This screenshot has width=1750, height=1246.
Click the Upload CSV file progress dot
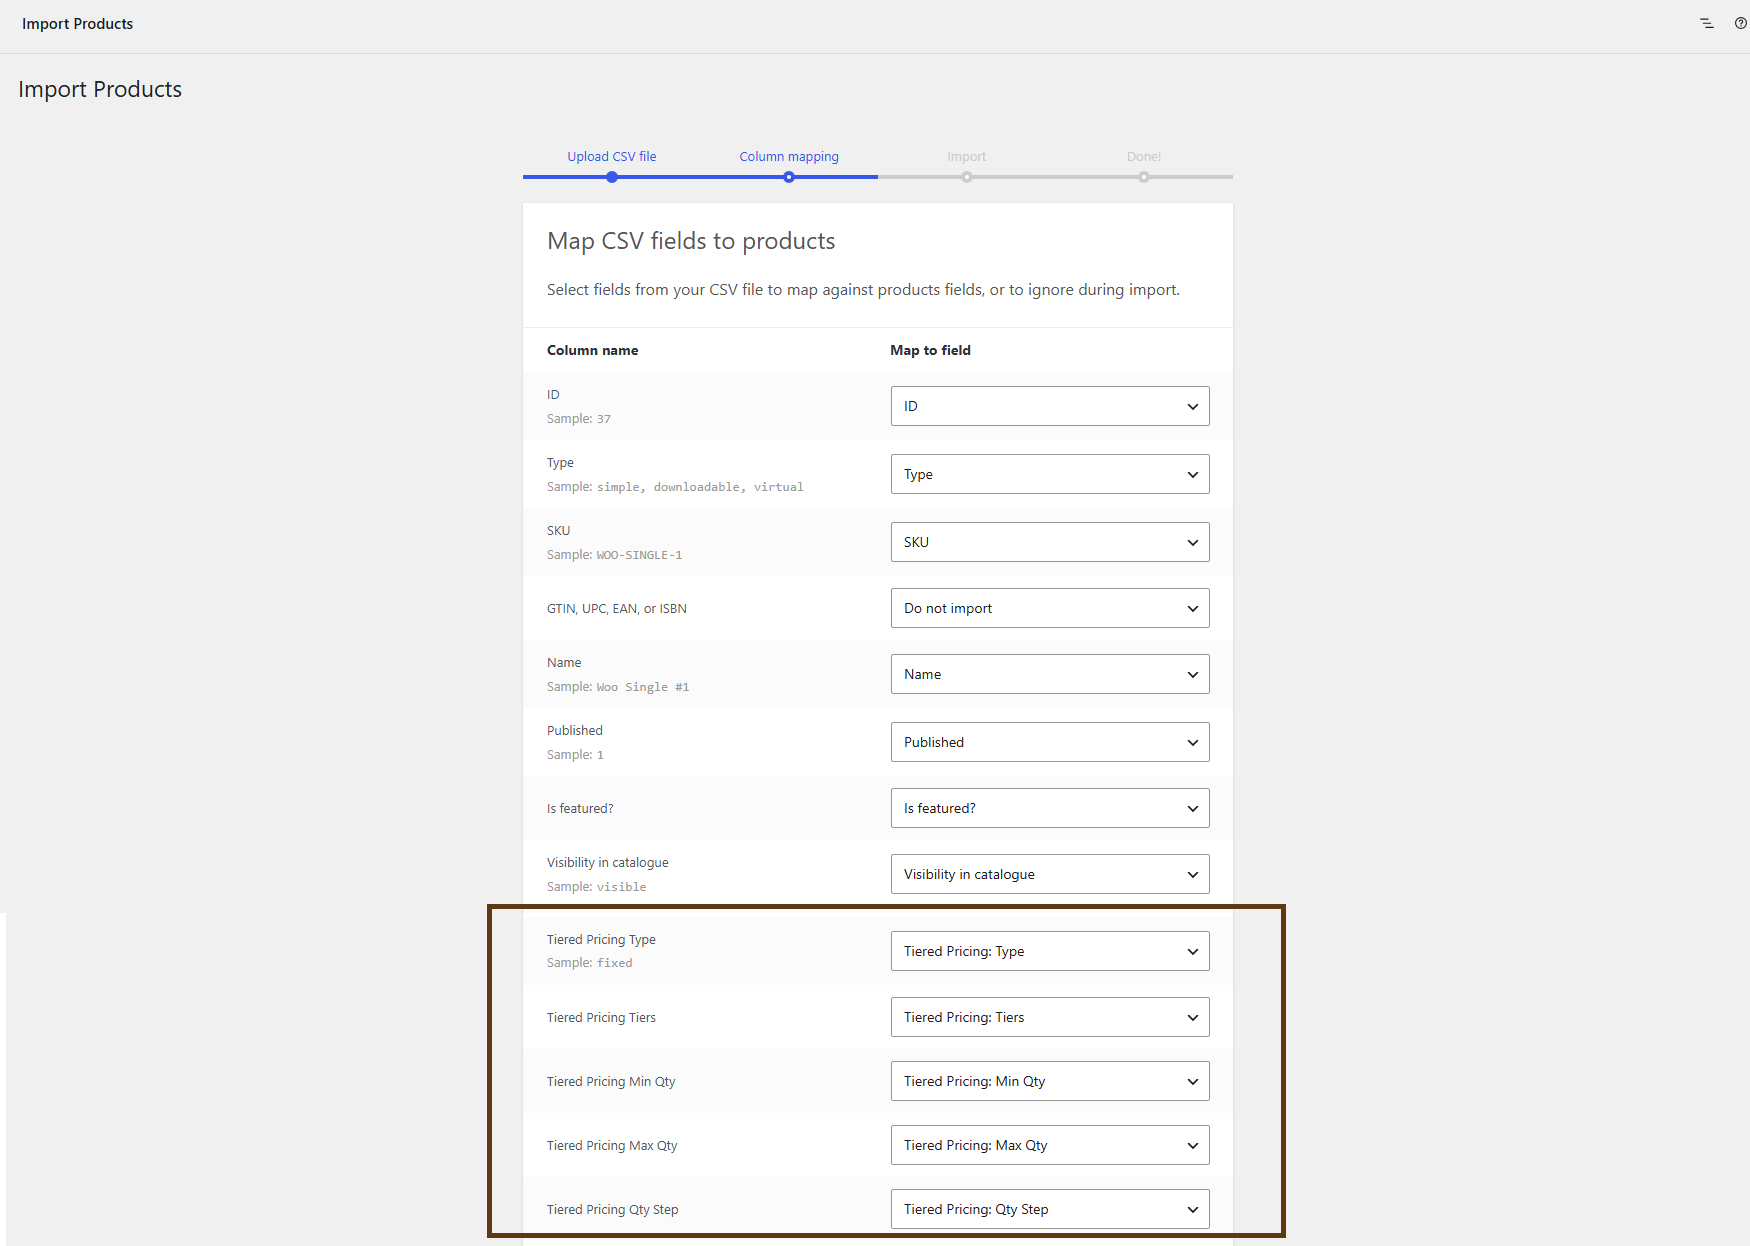tap(612, 177)
